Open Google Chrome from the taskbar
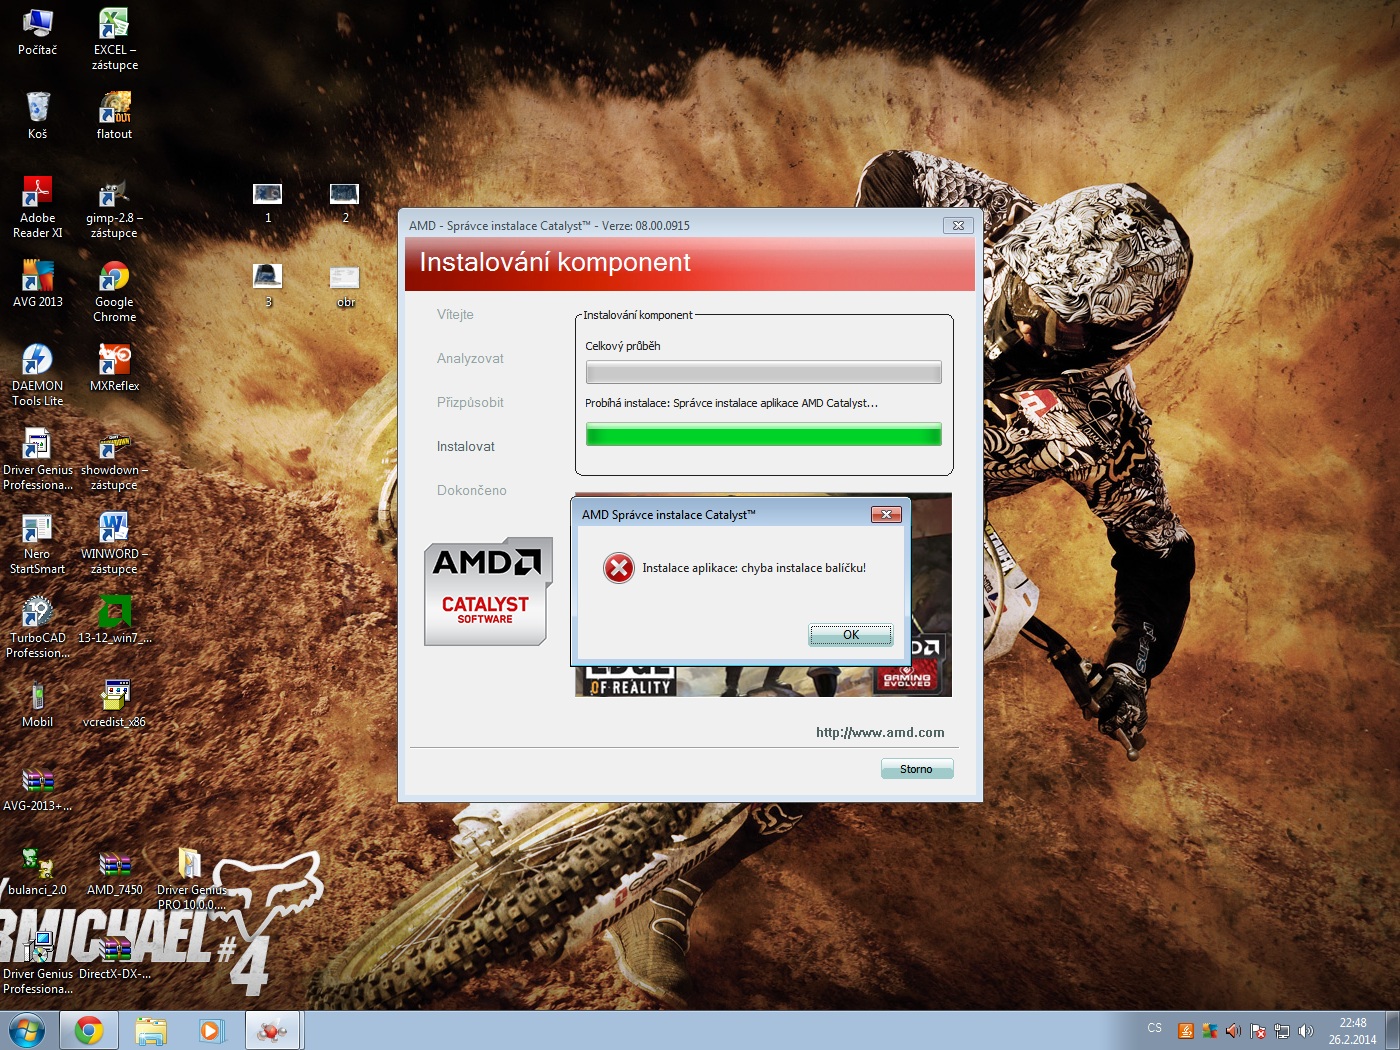This screenshot has width=1400, height=1050. pos(89,1030)
